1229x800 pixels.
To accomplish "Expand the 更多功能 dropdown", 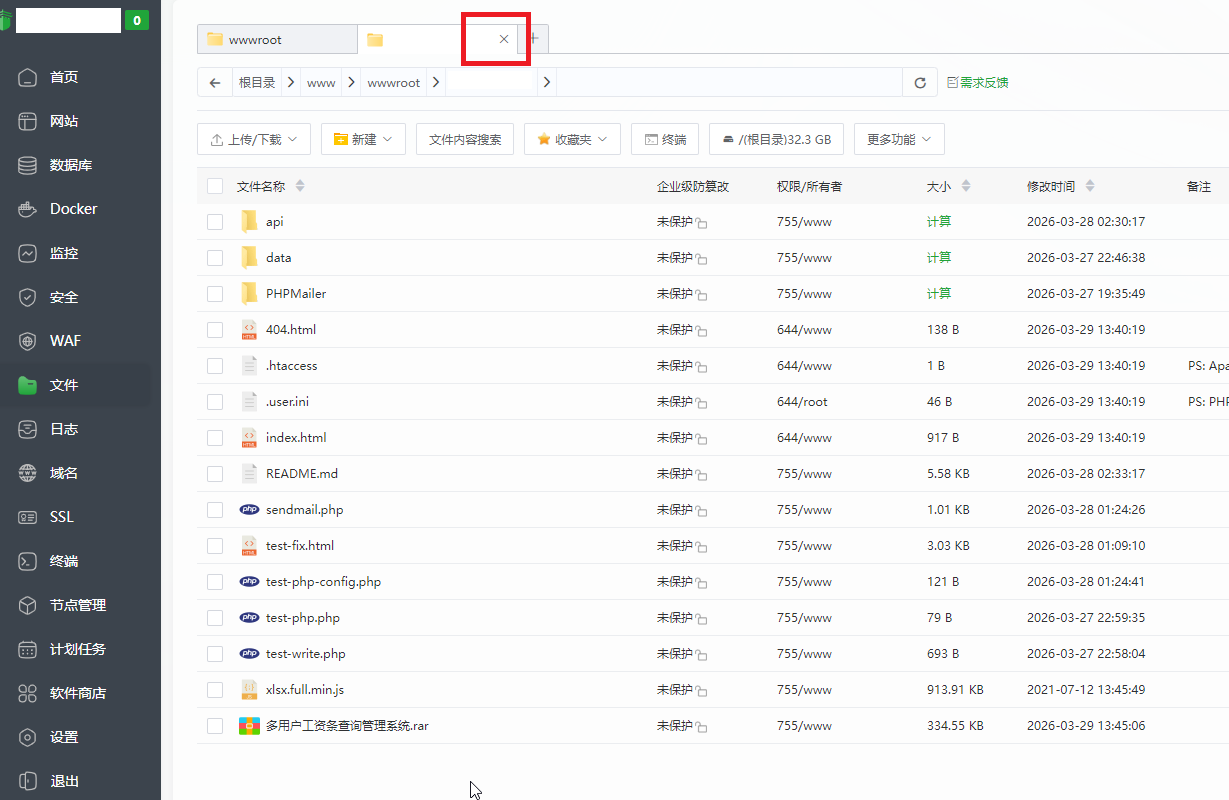I will point(898,139).
